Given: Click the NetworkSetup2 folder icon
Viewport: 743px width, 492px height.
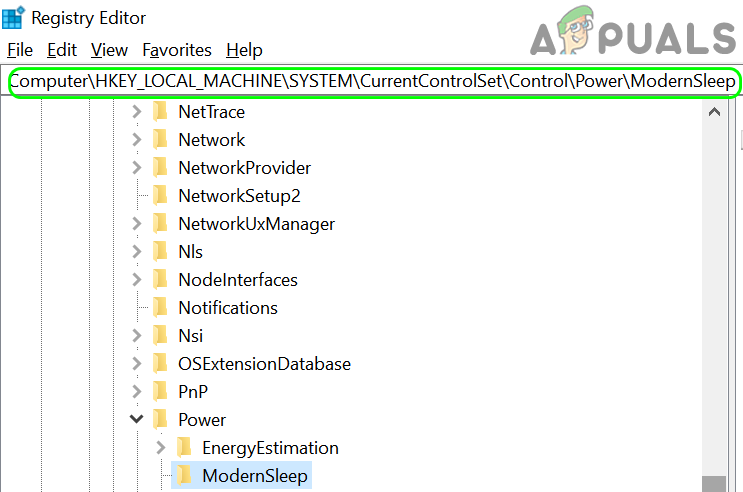Looking at the screenshot, I should click(x=160, y=195).
